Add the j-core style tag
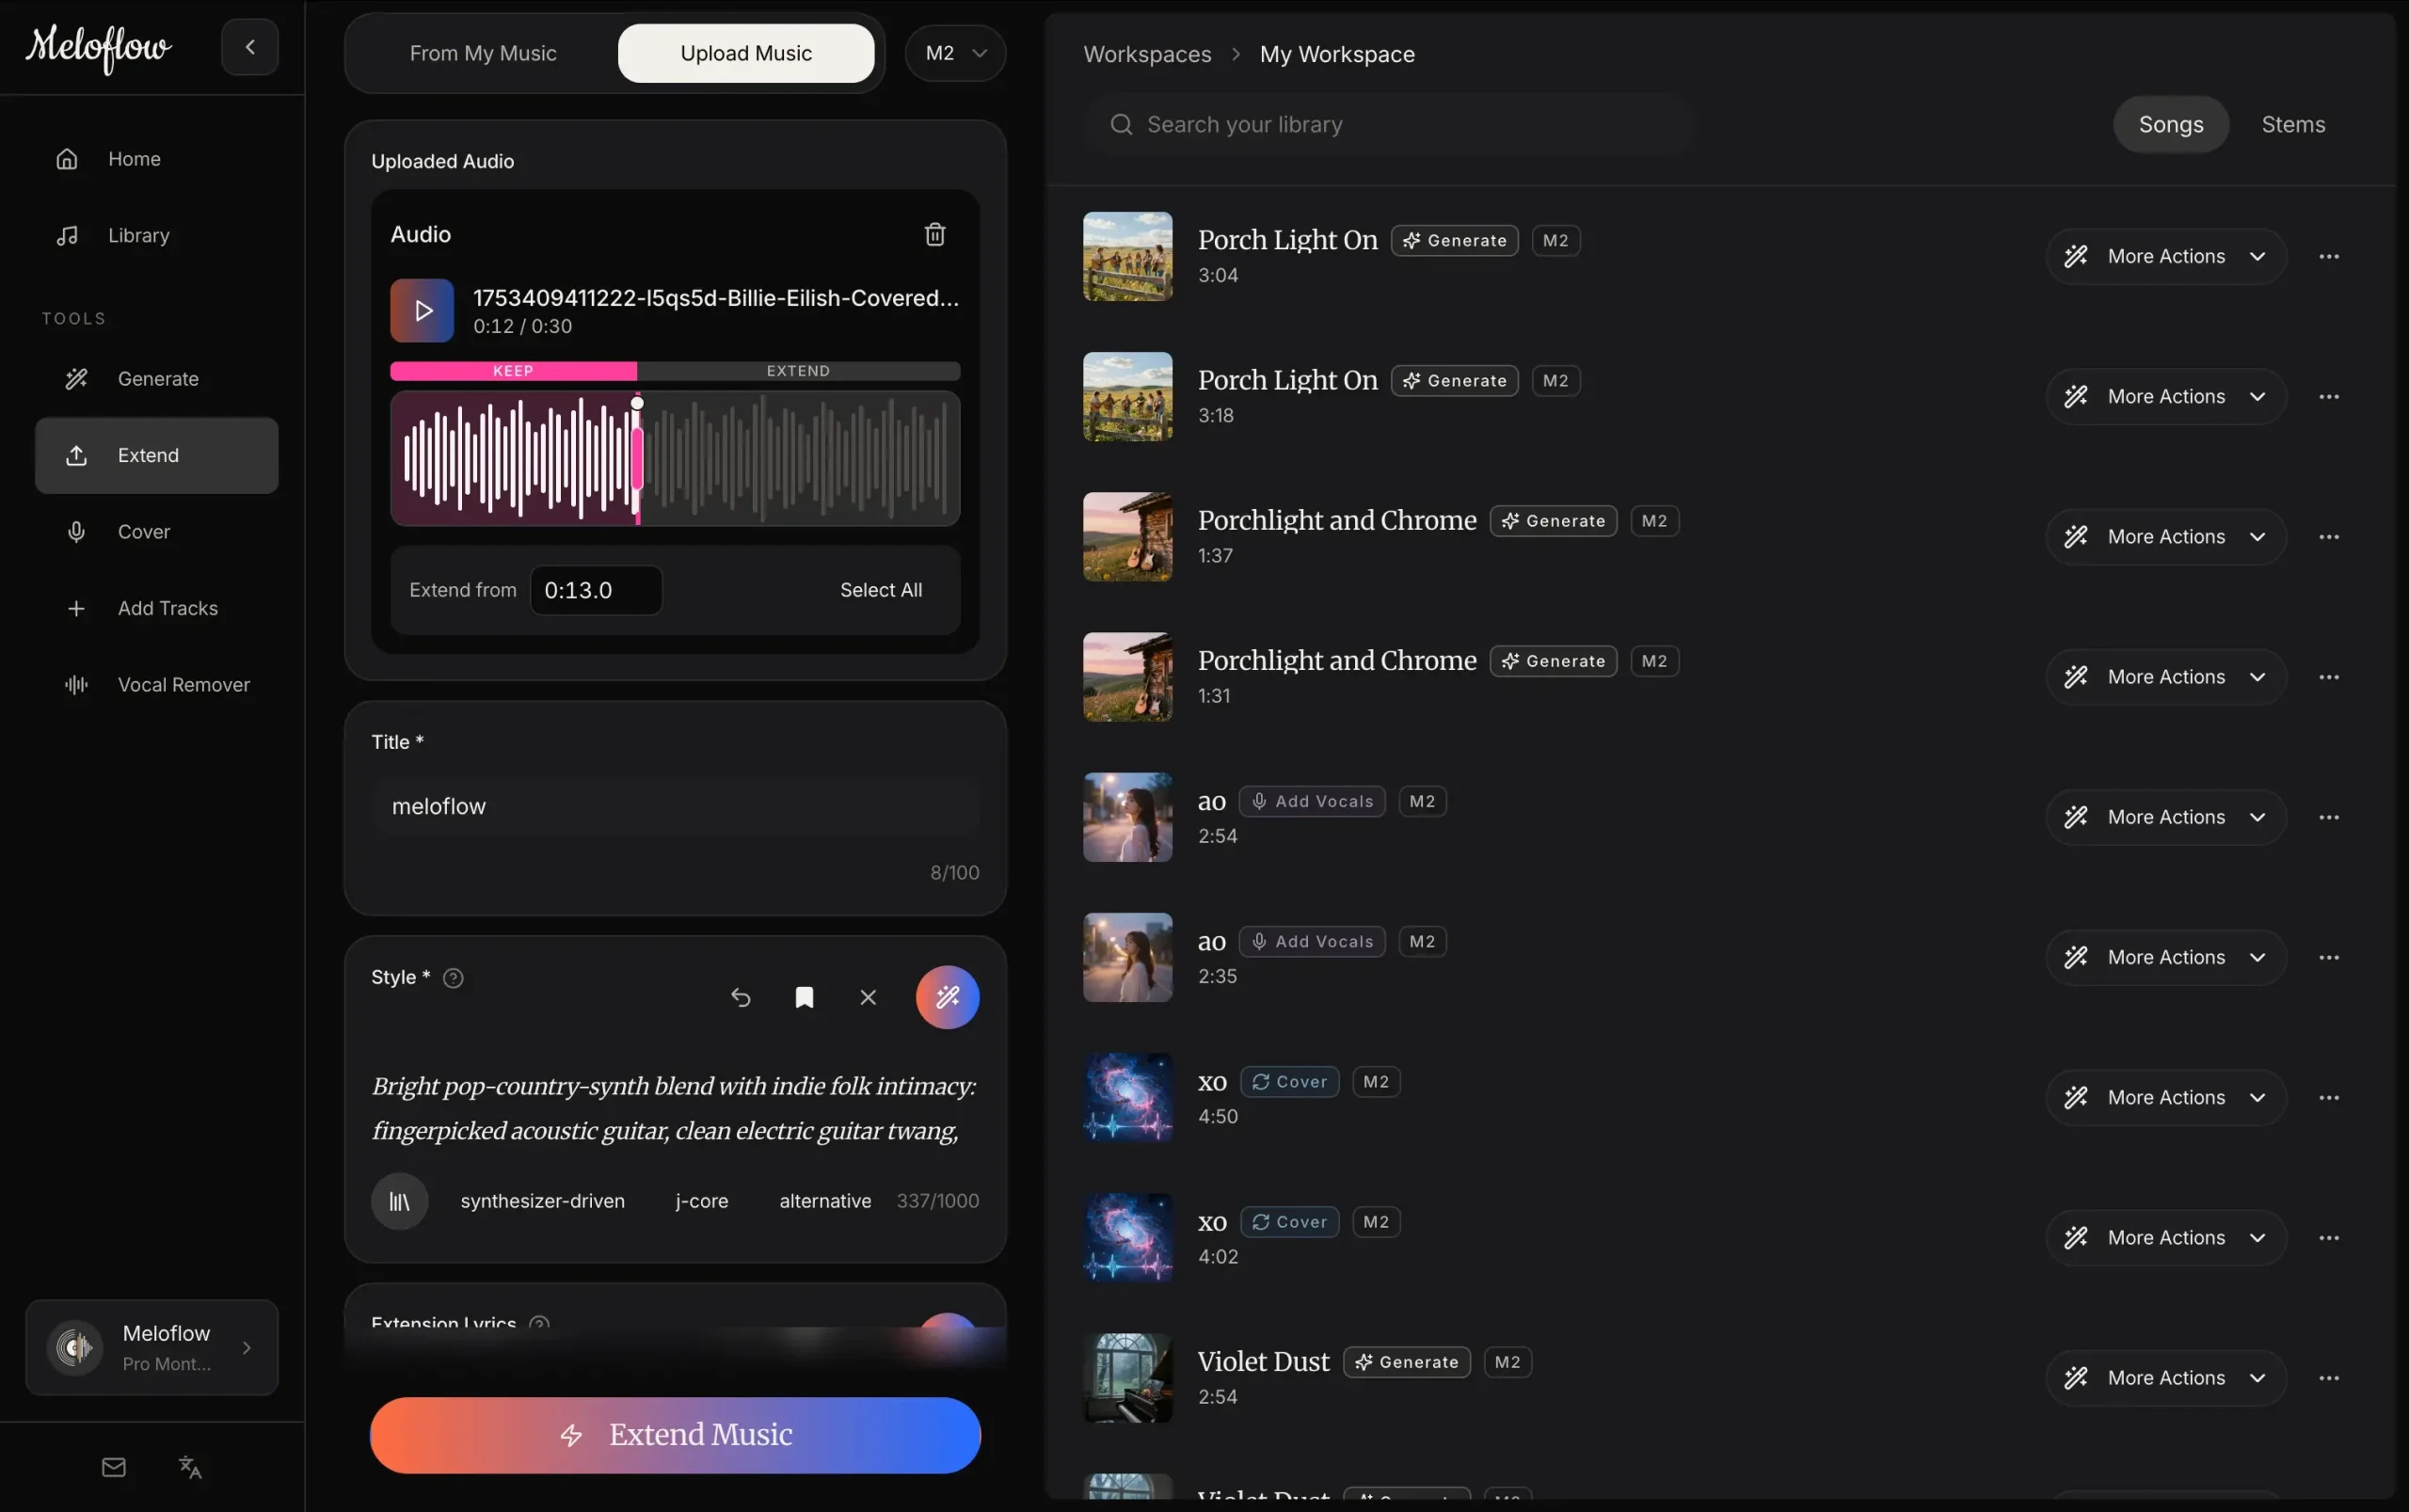This screenshot has height=1512, width=2409. [702, 1201]
